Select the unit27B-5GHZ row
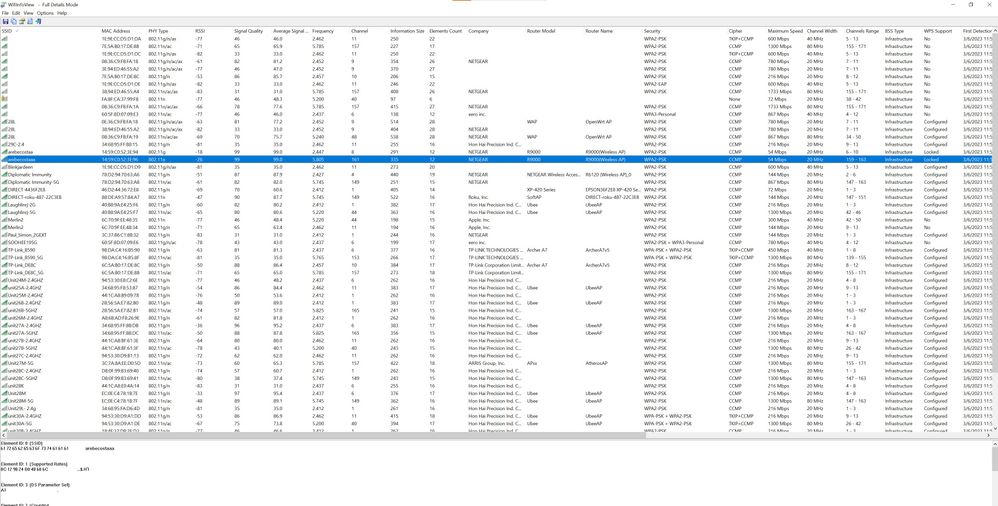998x506 pixels. [496, 348]
